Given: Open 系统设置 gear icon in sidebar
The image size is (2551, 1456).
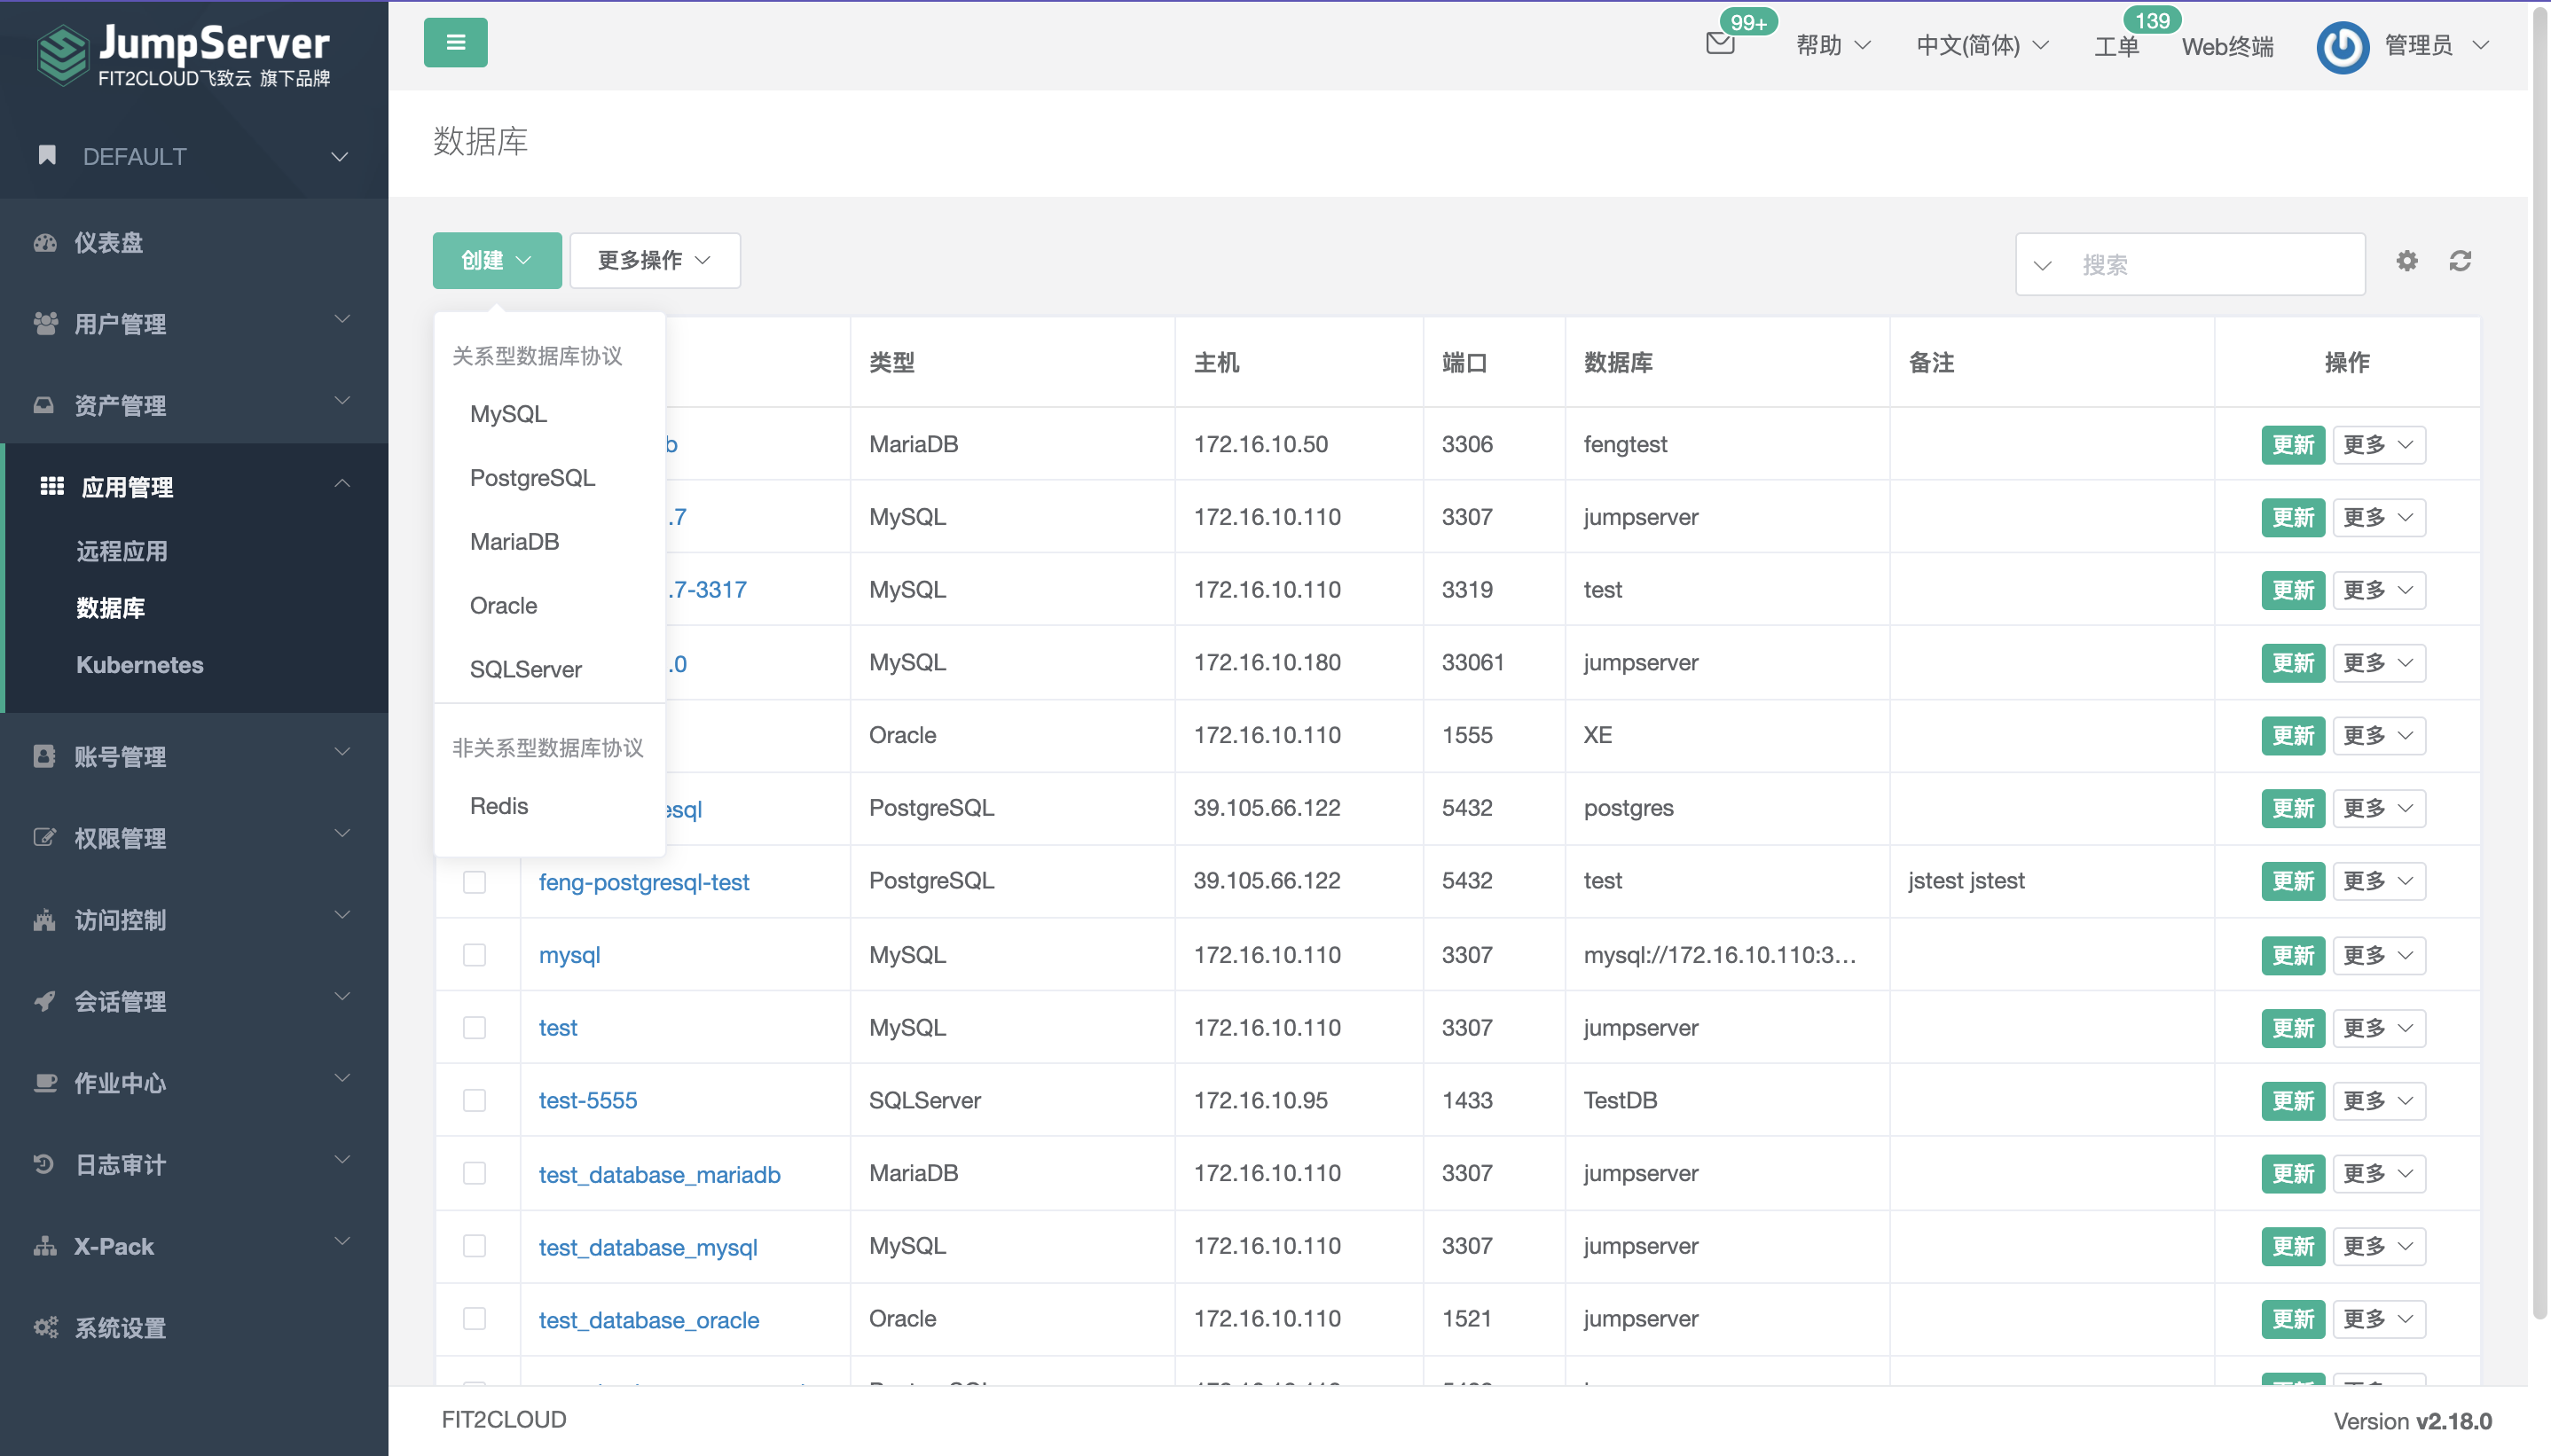Looking at the screenshot, I should (x=45, y=1327).
